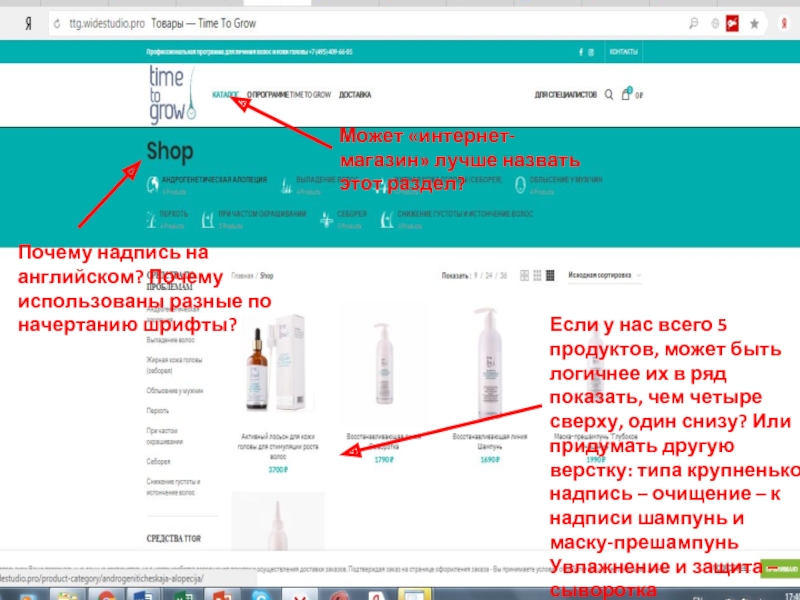Click the site search magnifier icon
The width and height of the screenshot is (800, 600).
(609, 95)
